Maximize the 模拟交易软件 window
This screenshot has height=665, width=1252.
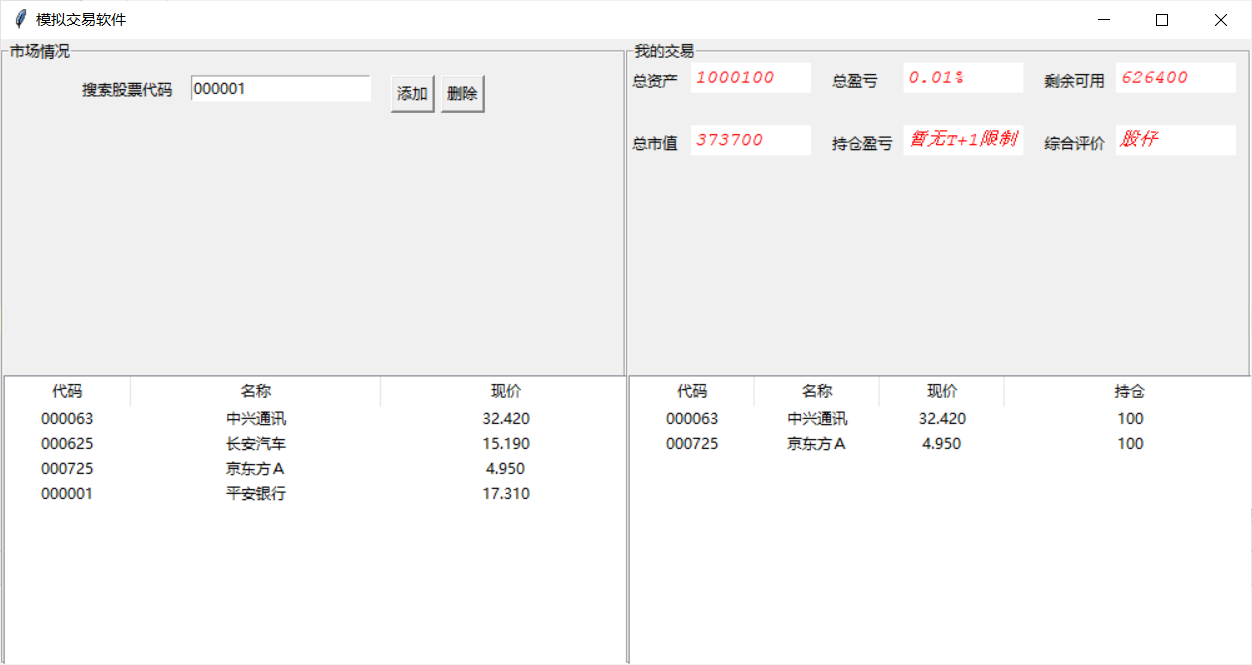(1162, 19)
